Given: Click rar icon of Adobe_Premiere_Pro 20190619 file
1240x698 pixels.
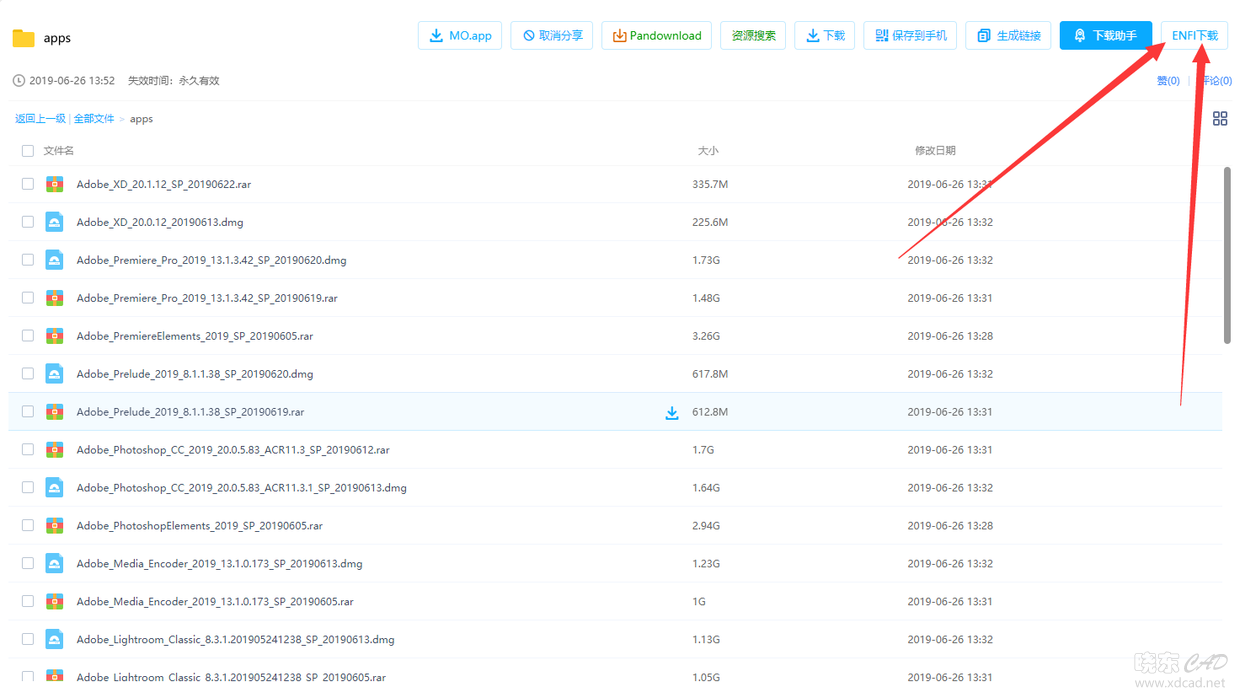Looking at the screenshot, I should pyautogui.click(x=55, y=298).
